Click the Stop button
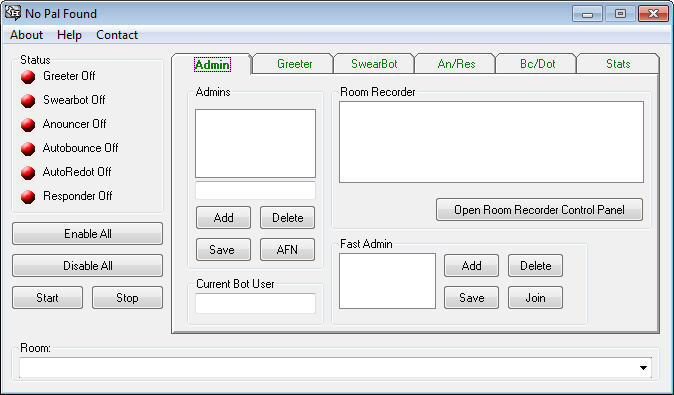 127,298
